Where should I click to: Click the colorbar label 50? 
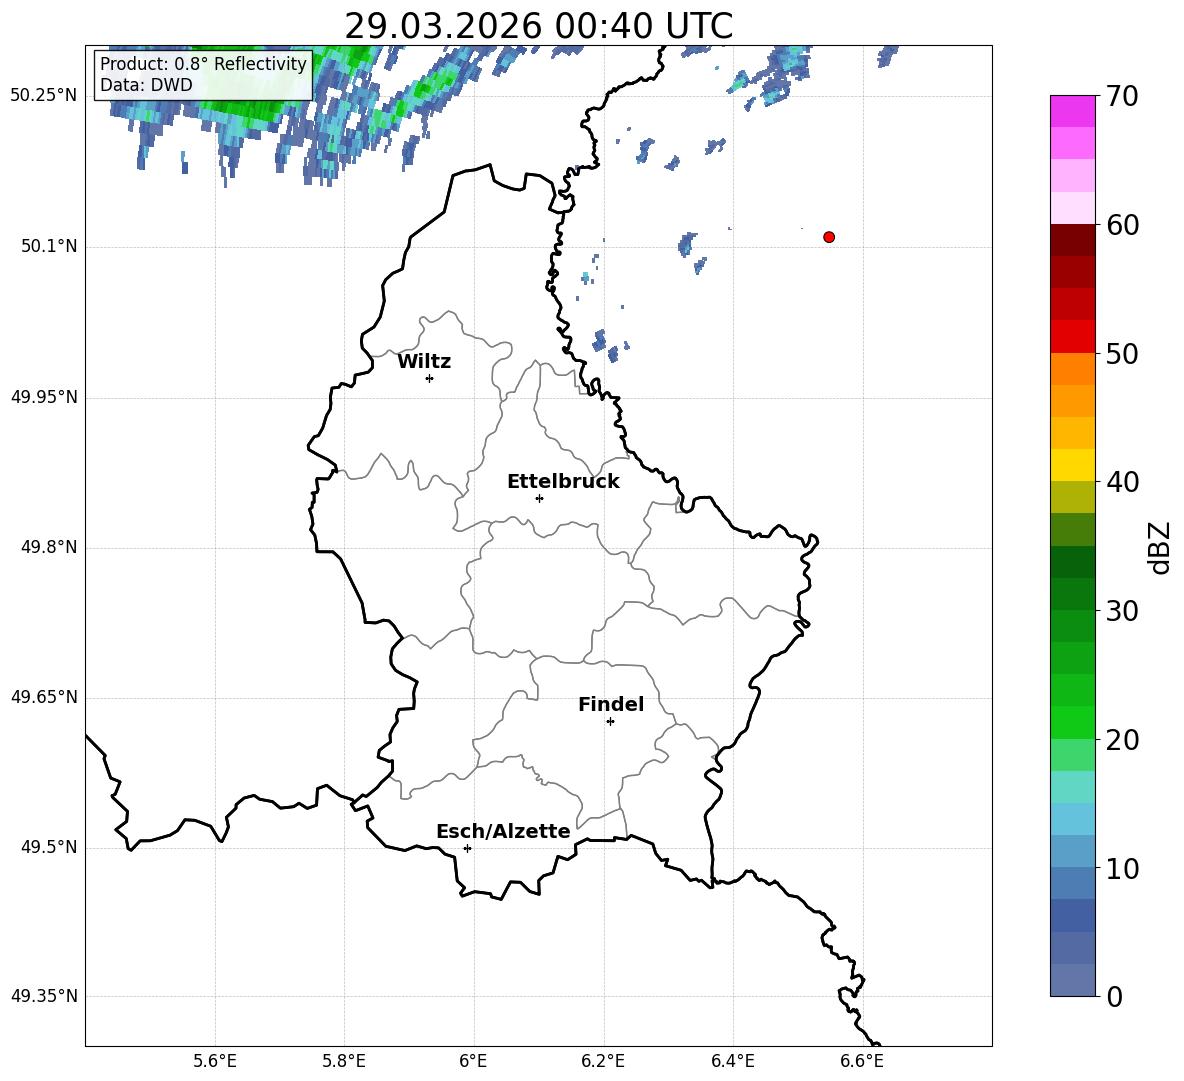(1122, 353)
